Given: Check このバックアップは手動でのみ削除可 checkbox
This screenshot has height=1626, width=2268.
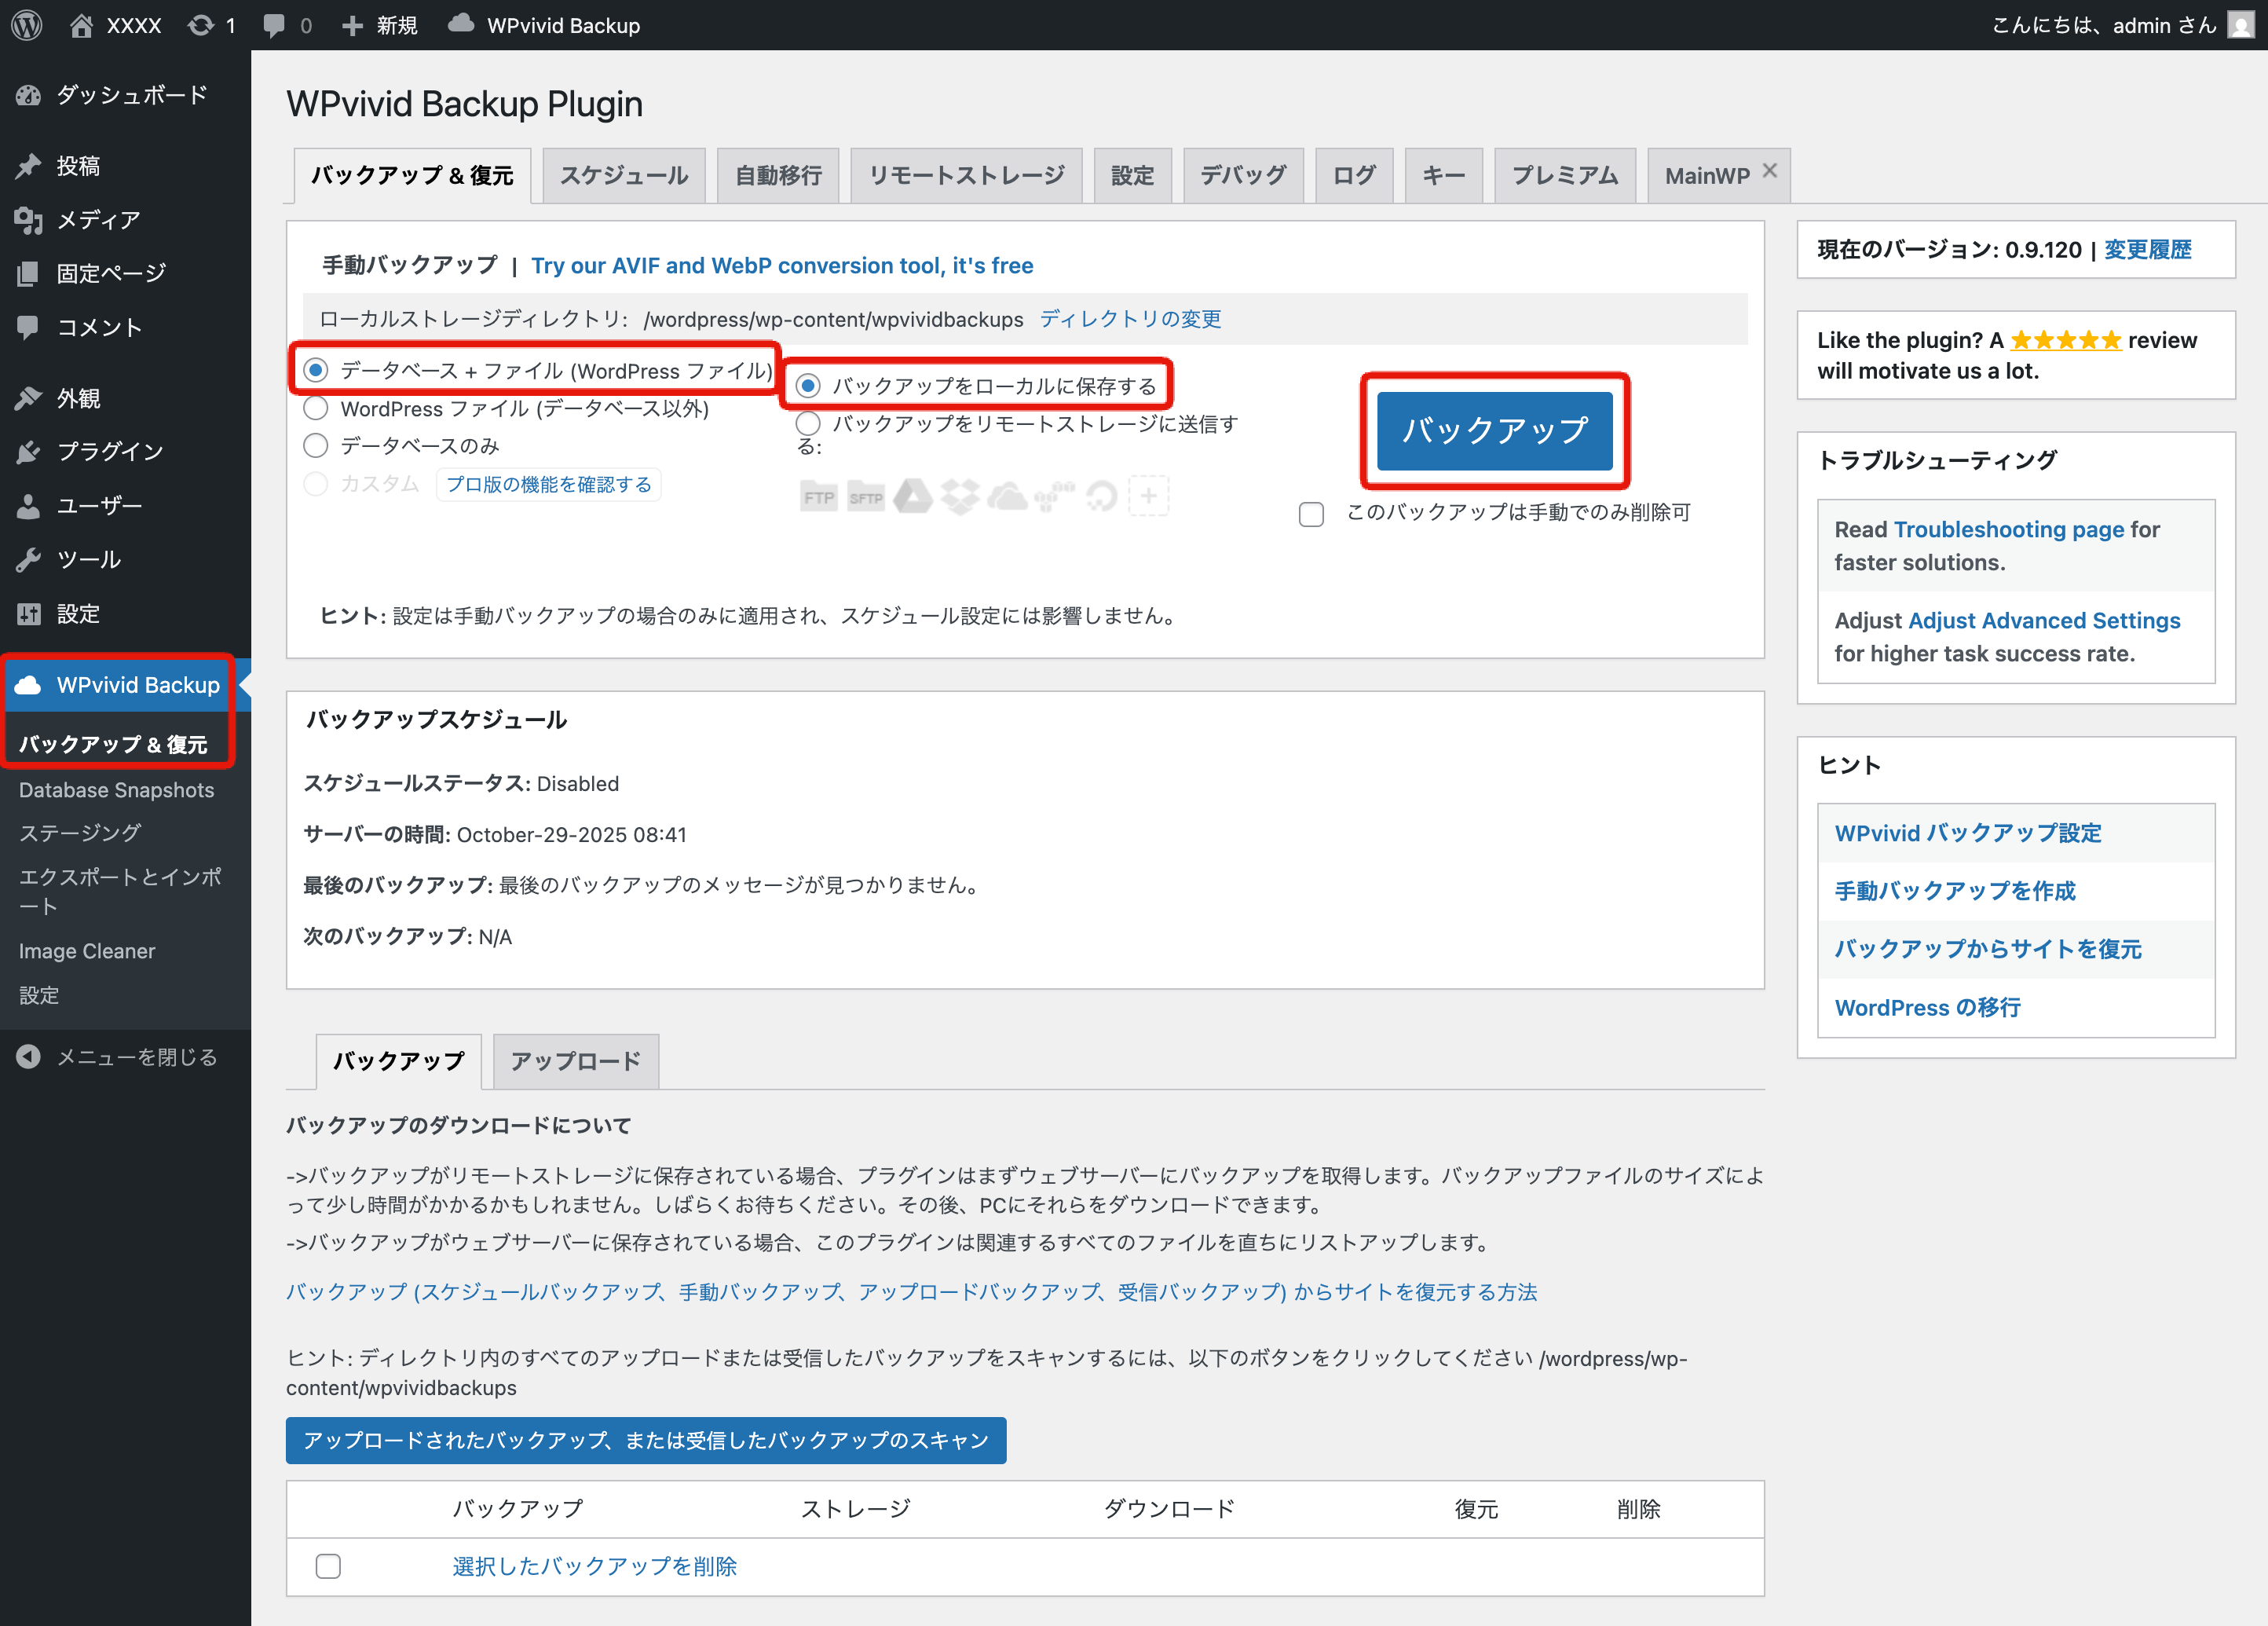Looking at the screenshot, I should pyautogui.click(x=1311, y=514).
